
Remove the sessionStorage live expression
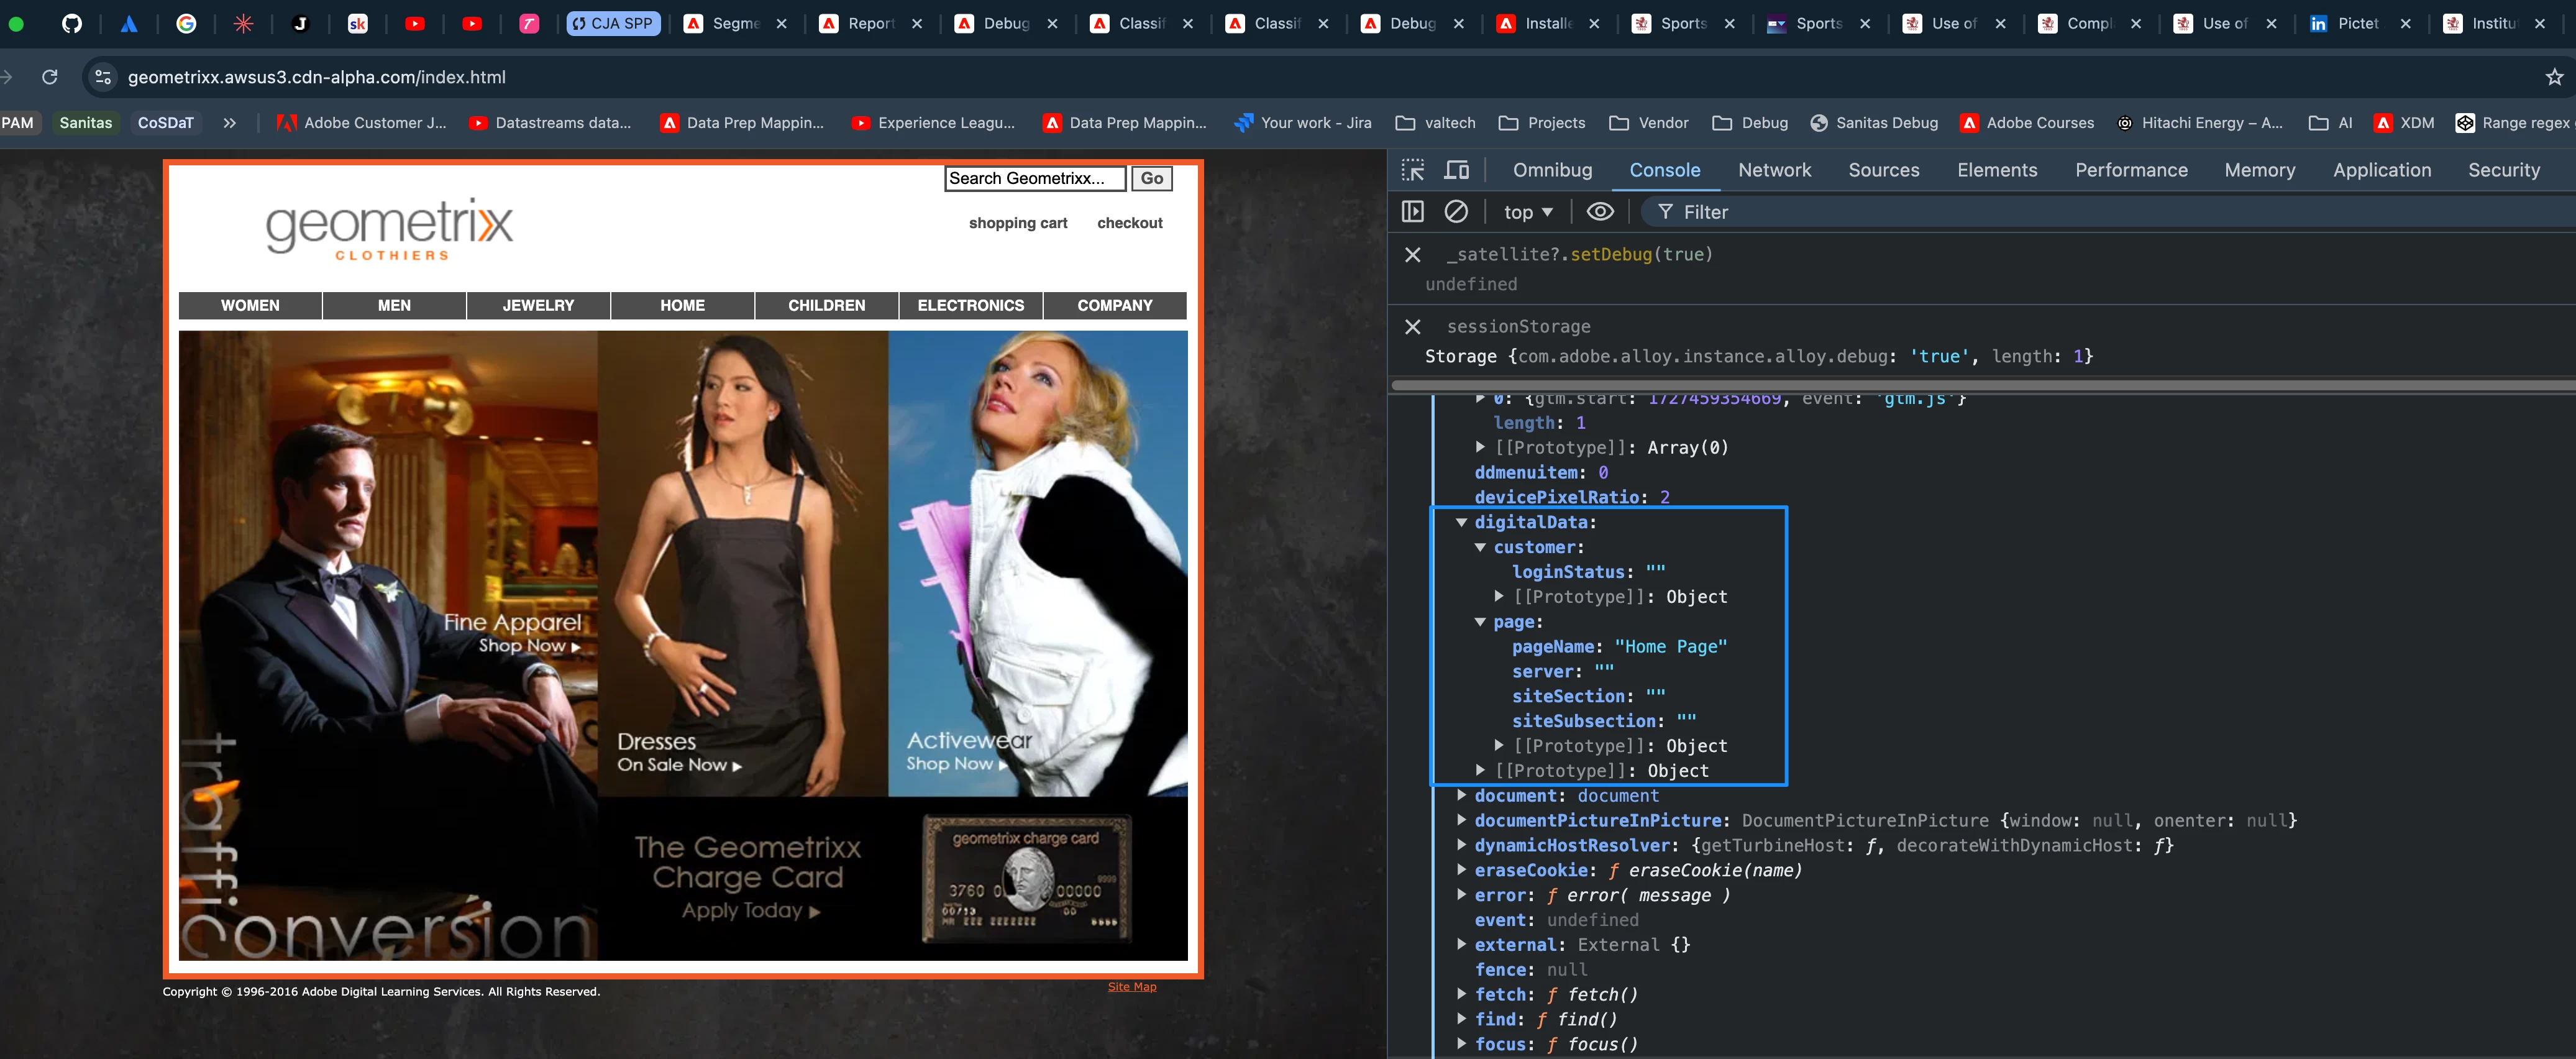point(1412,327)
